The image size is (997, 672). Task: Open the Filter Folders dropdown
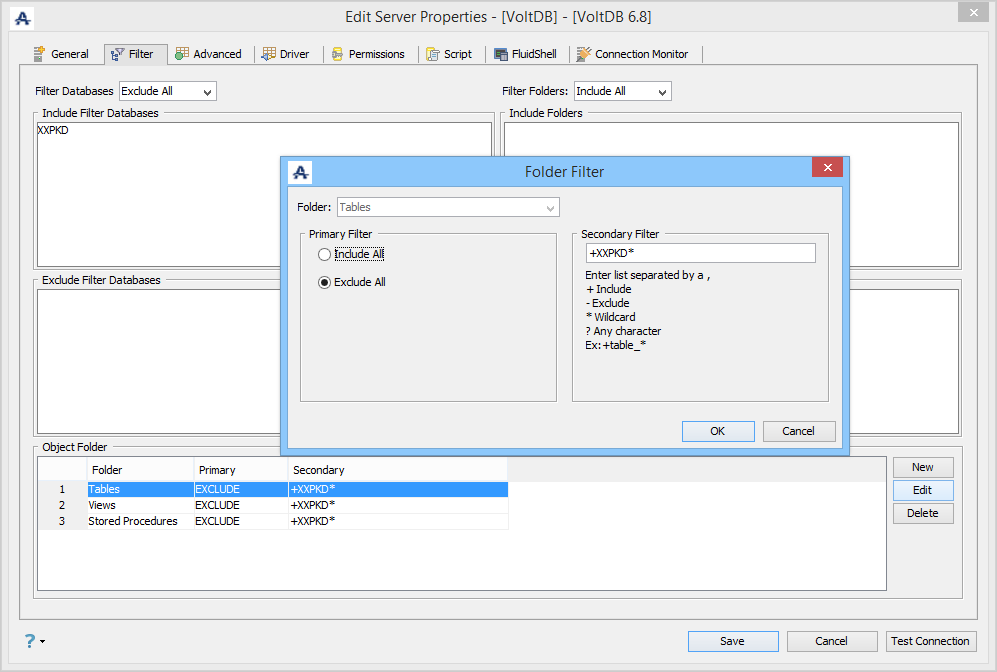(x=622, y=91)
